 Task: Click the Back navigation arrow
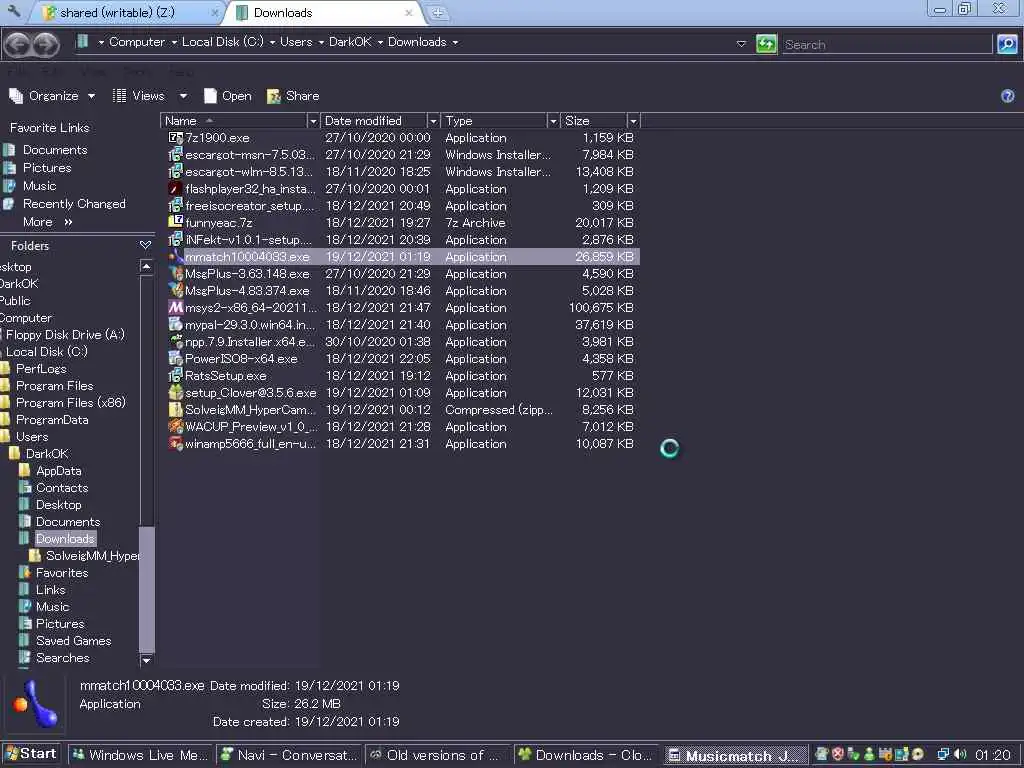(18, 44)
